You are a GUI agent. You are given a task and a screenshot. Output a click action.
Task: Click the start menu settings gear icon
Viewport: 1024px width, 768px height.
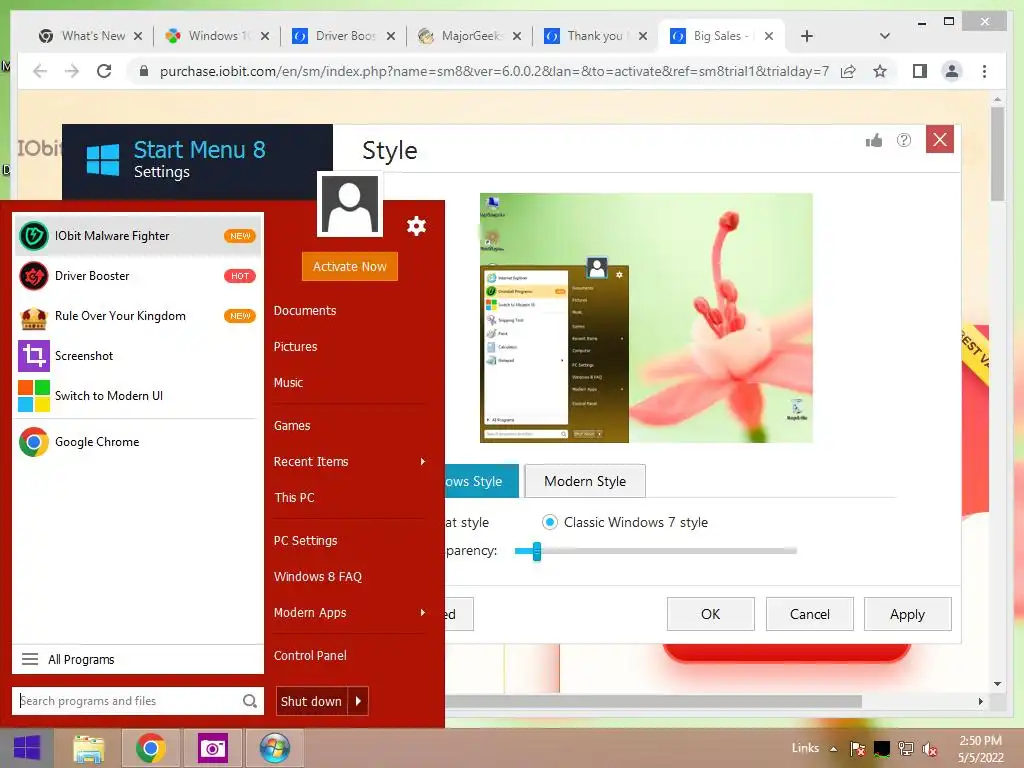[416, 226]
